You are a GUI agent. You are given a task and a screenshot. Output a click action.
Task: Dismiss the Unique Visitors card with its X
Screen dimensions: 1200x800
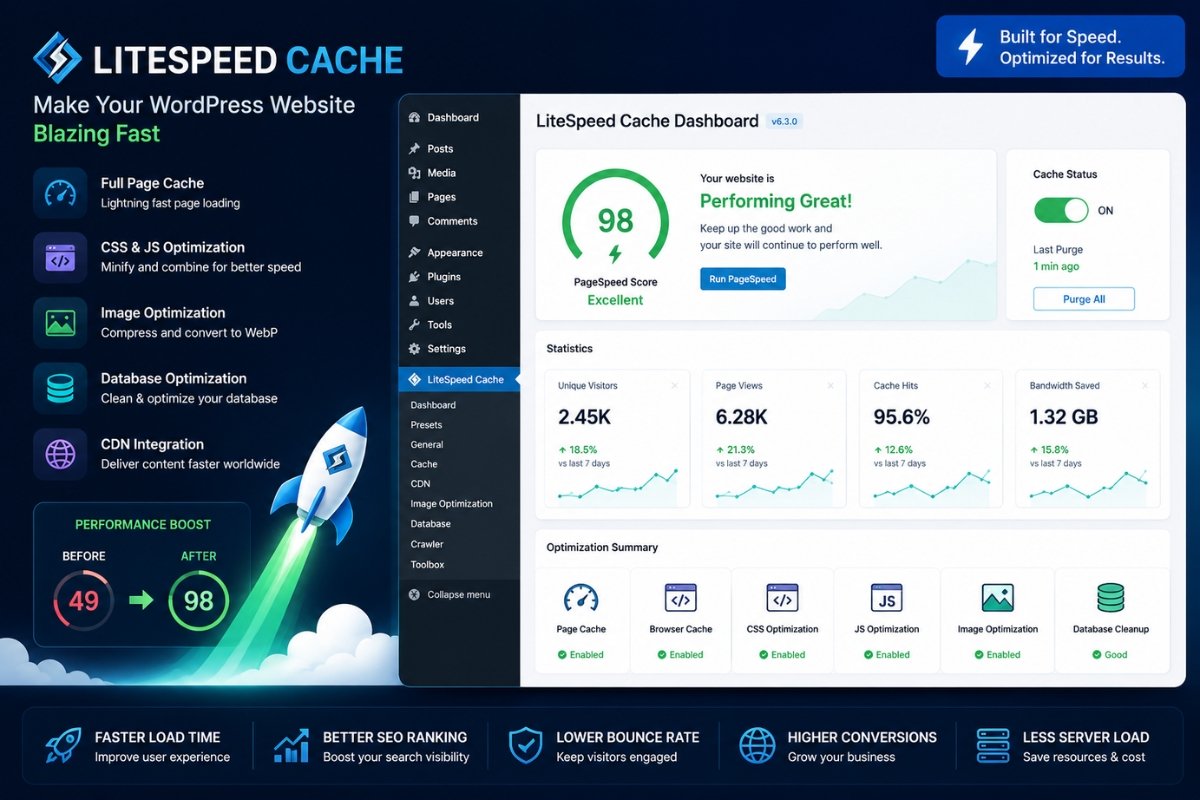coord(674,385)
